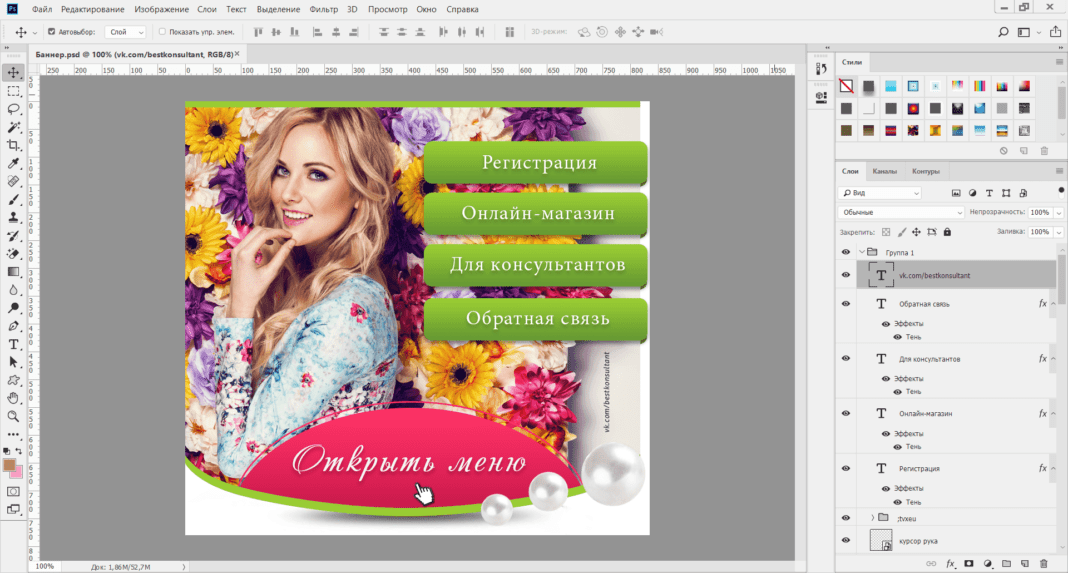Delete layer using trash icon
The width and height of the screenshot is (1068, 573).
(1044, 564)
